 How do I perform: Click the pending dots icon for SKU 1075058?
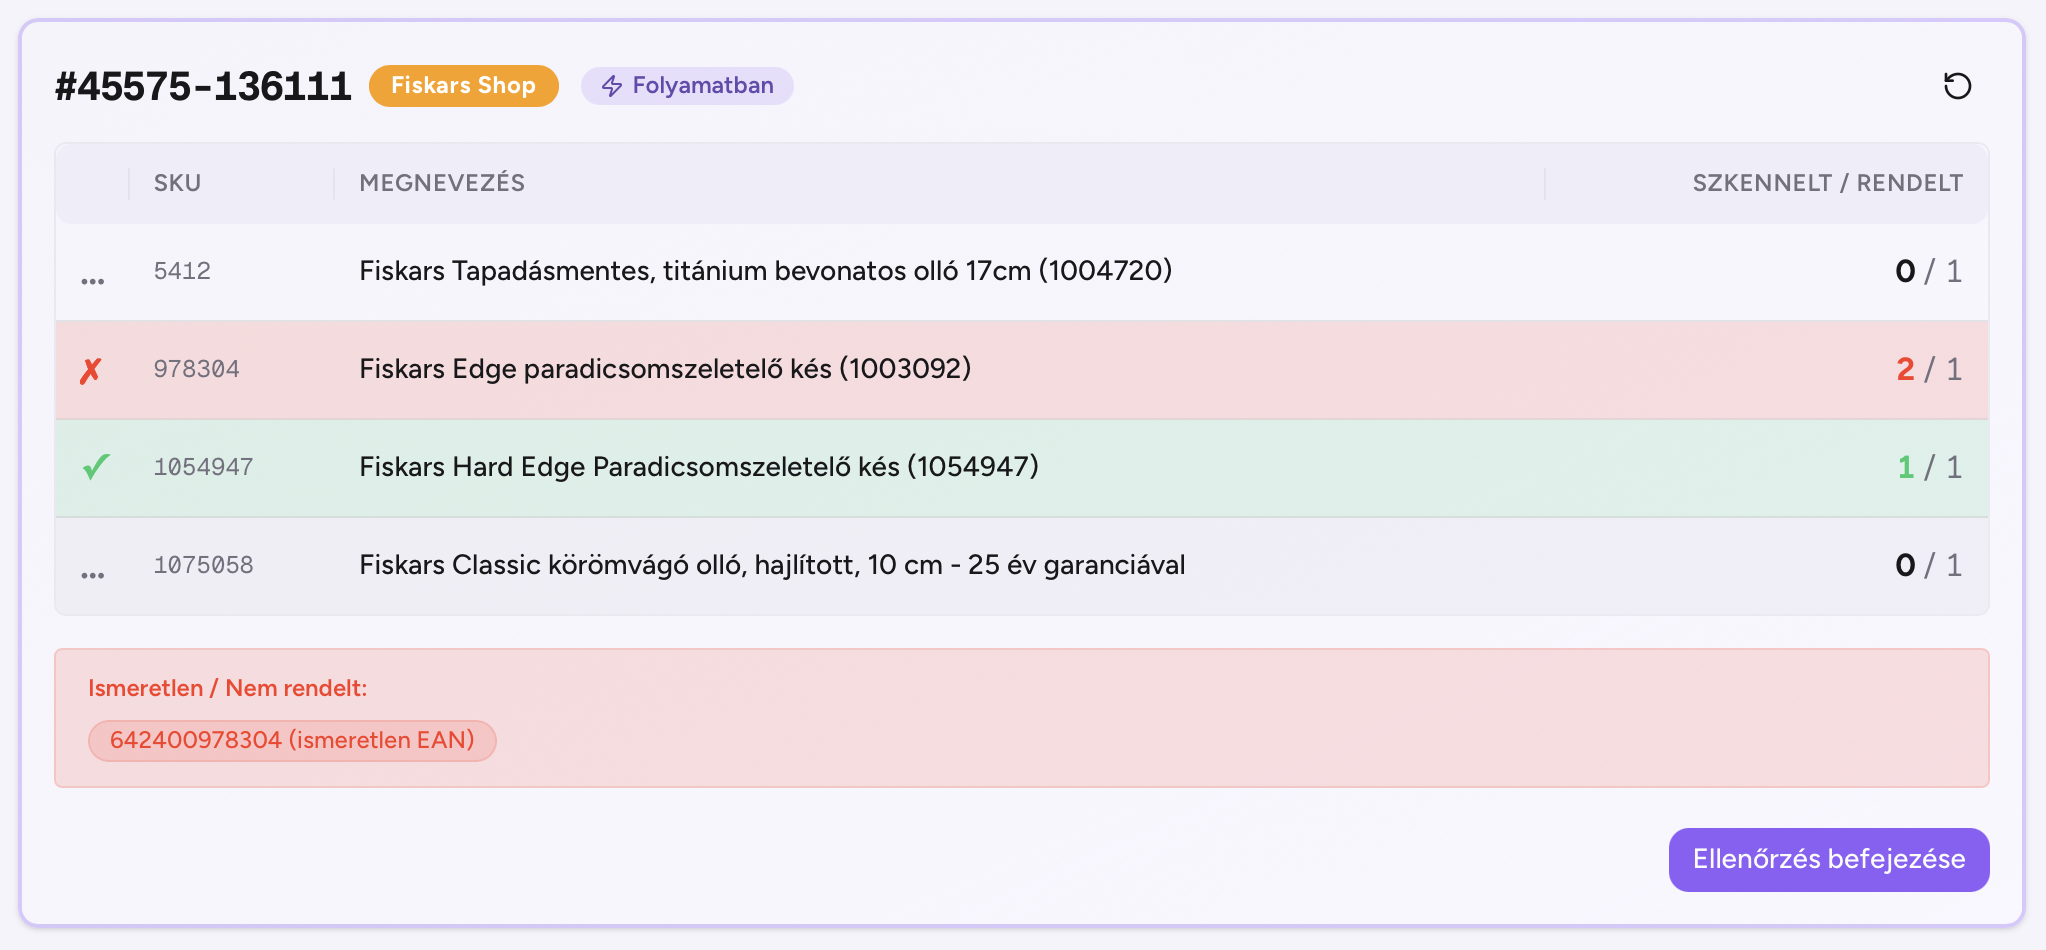pyautogui.click(x=93, y=575)
